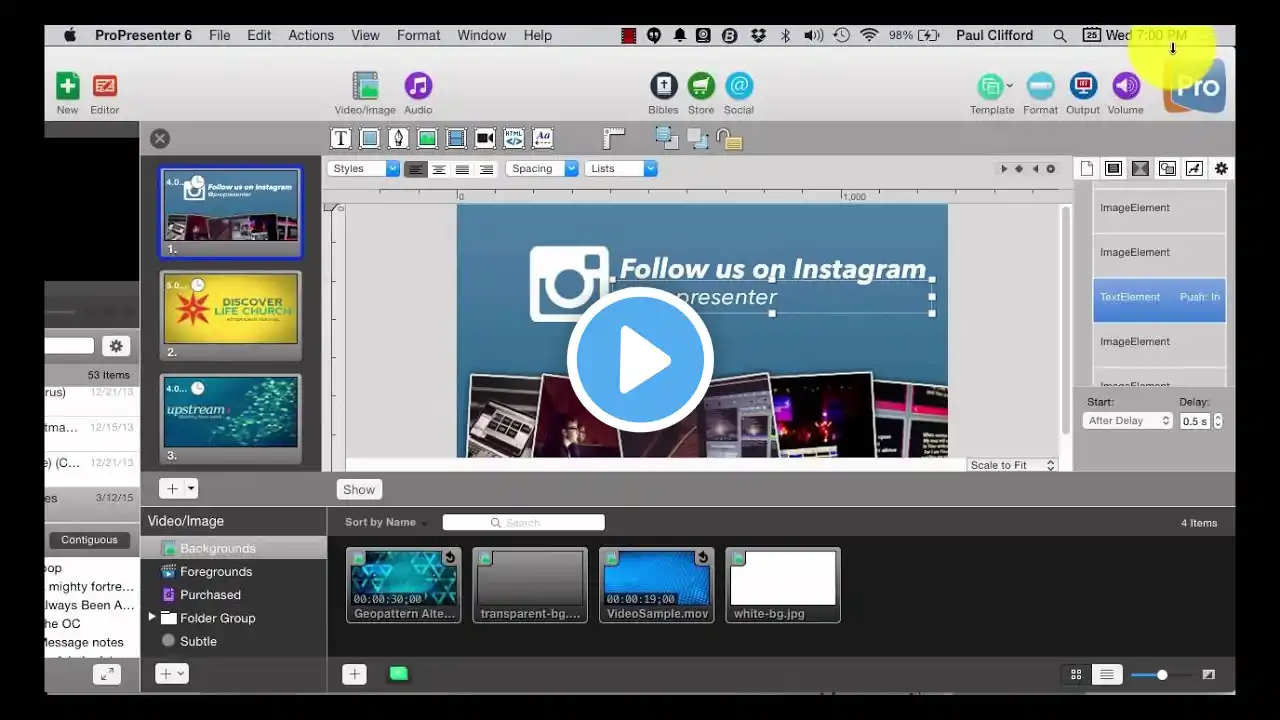The image size is (1280, 720).
Task: Open macOS Spotlight search icon
Action: [x=1060, y=35]
